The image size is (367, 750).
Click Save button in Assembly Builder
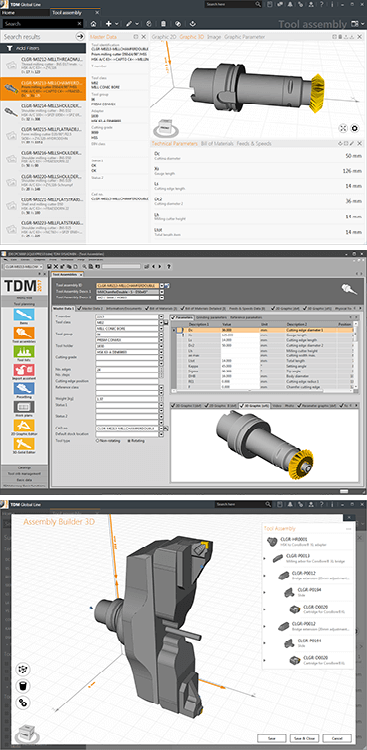click(x=272, y=738)
